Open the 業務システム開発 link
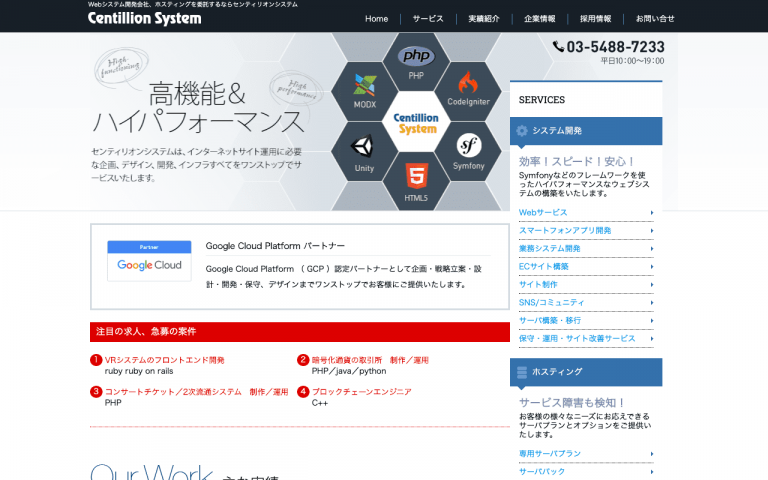 (550, 249)
